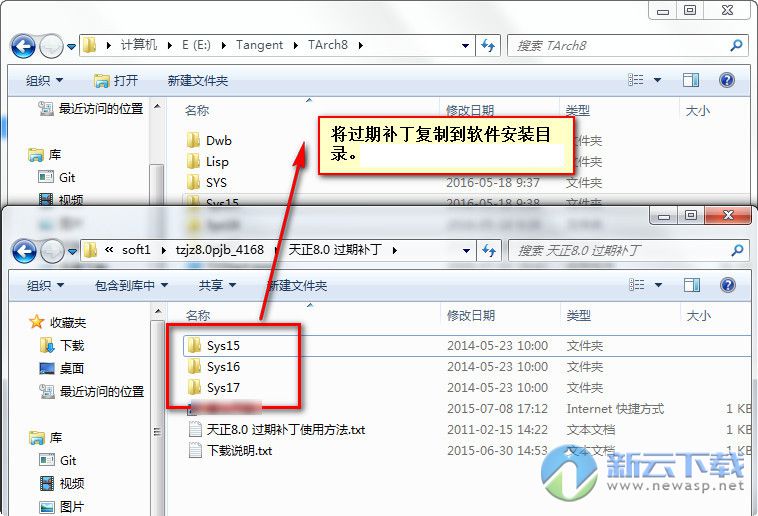This screenshot has height=516, width=758.
Task: Sort by 修改日期 in 过期补丁 window
Action: click(470, 315)
